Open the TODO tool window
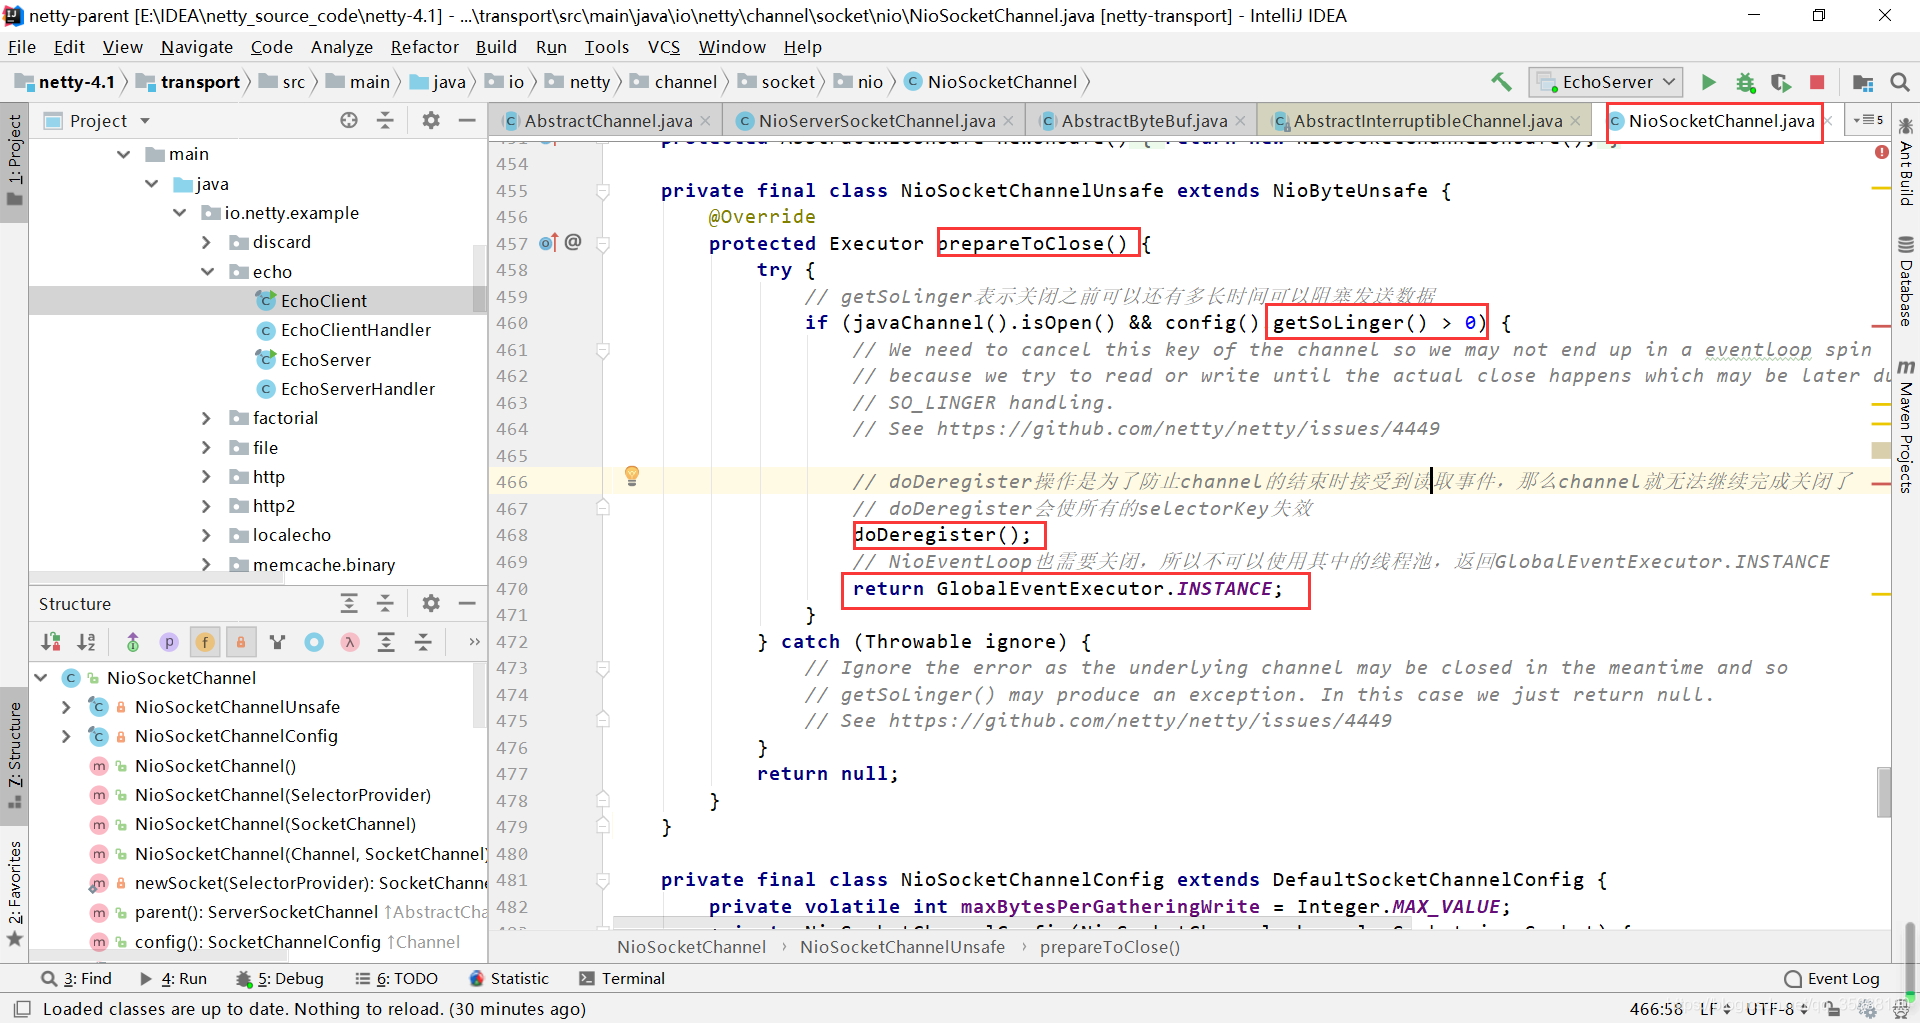This screenshot has width=1920, height=1023. [x=397, y=978]
